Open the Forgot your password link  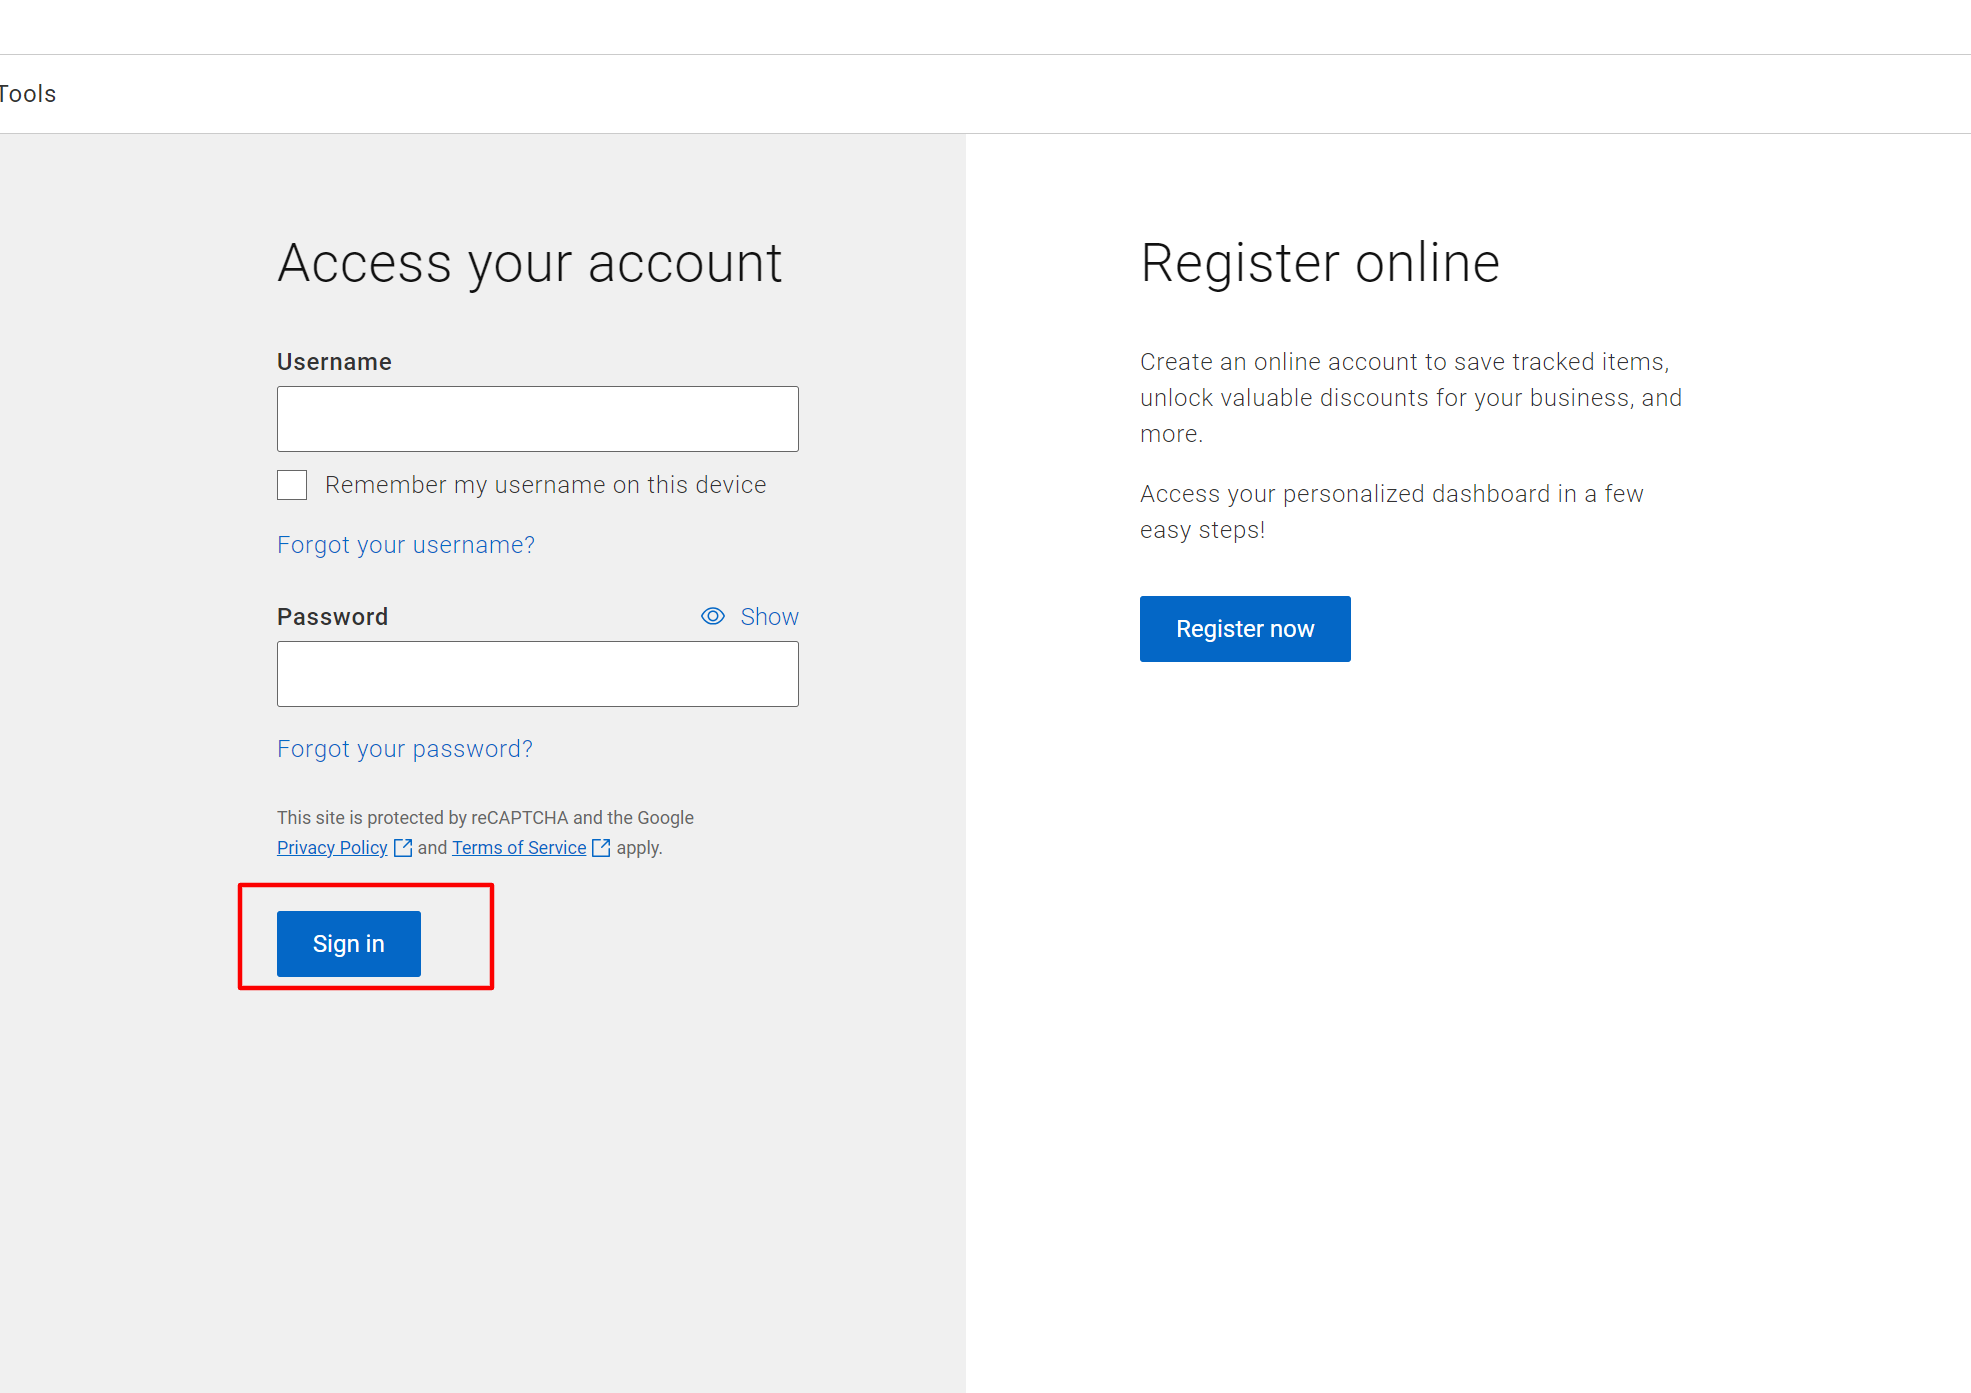pos(405,749)
